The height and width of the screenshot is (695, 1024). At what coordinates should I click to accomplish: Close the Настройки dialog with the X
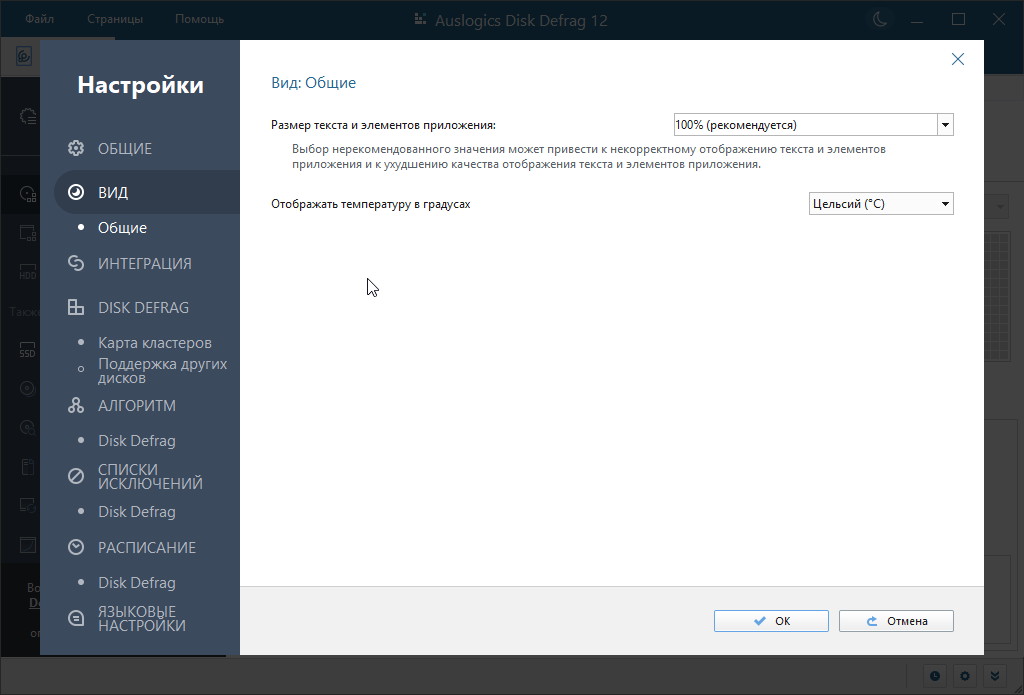point(957,59)
